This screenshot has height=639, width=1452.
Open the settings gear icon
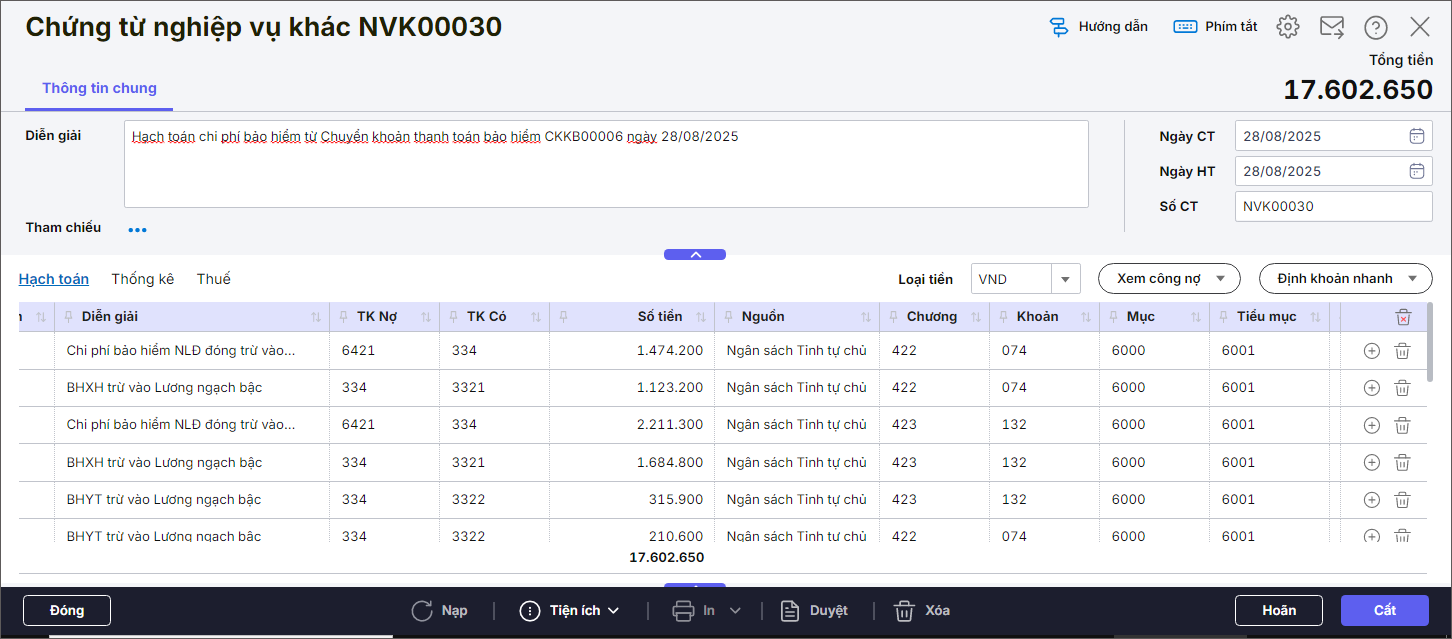(x=1288, y=27)
